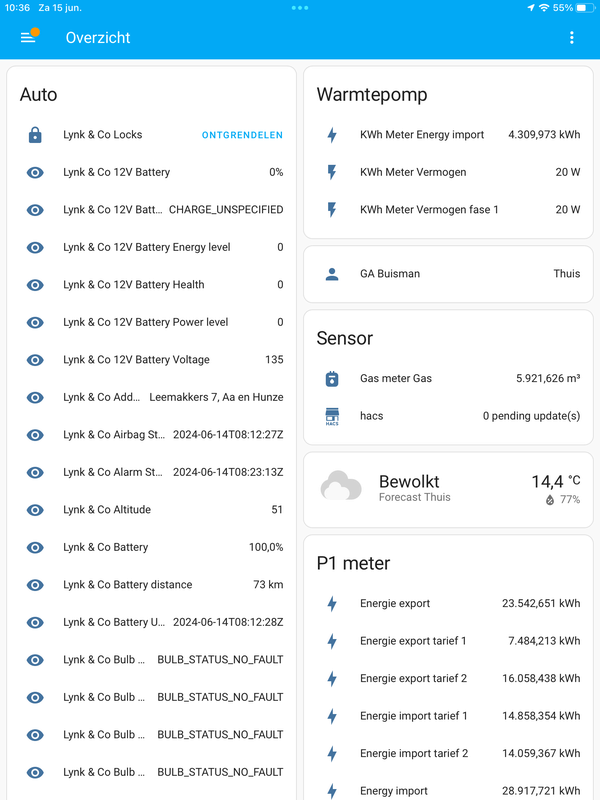Image resolution: width=600 pixels, height=800 pixels.
Task: Tap the battery indicator in the status bar
Action: click(x=586, y=7)
